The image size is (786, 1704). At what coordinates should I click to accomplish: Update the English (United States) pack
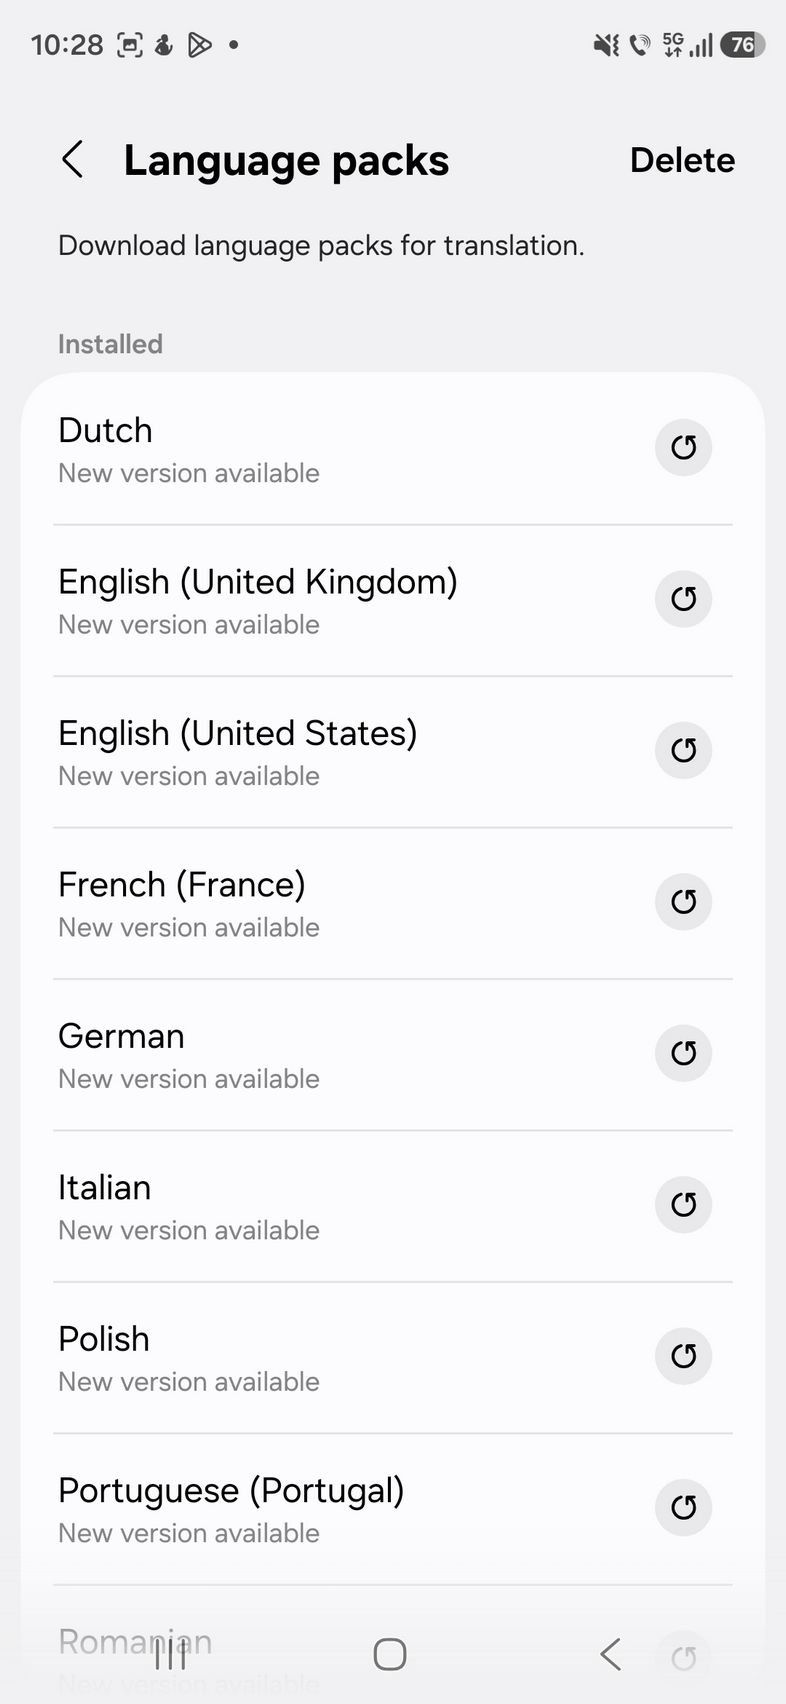(683, 750)
